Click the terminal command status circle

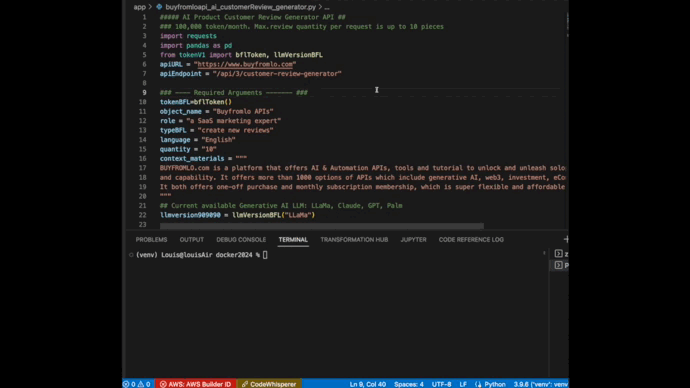(x=131, y=255)
